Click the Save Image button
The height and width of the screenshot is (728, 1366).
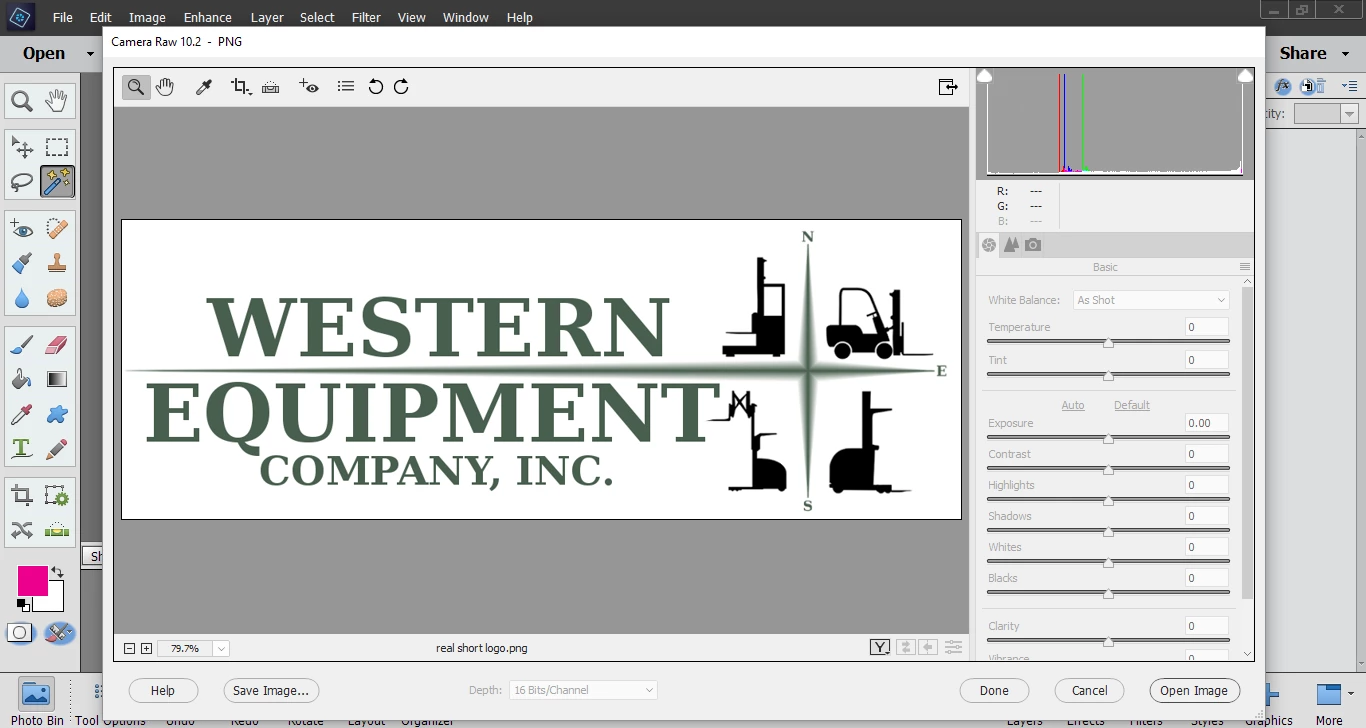(x=271, y=690)
